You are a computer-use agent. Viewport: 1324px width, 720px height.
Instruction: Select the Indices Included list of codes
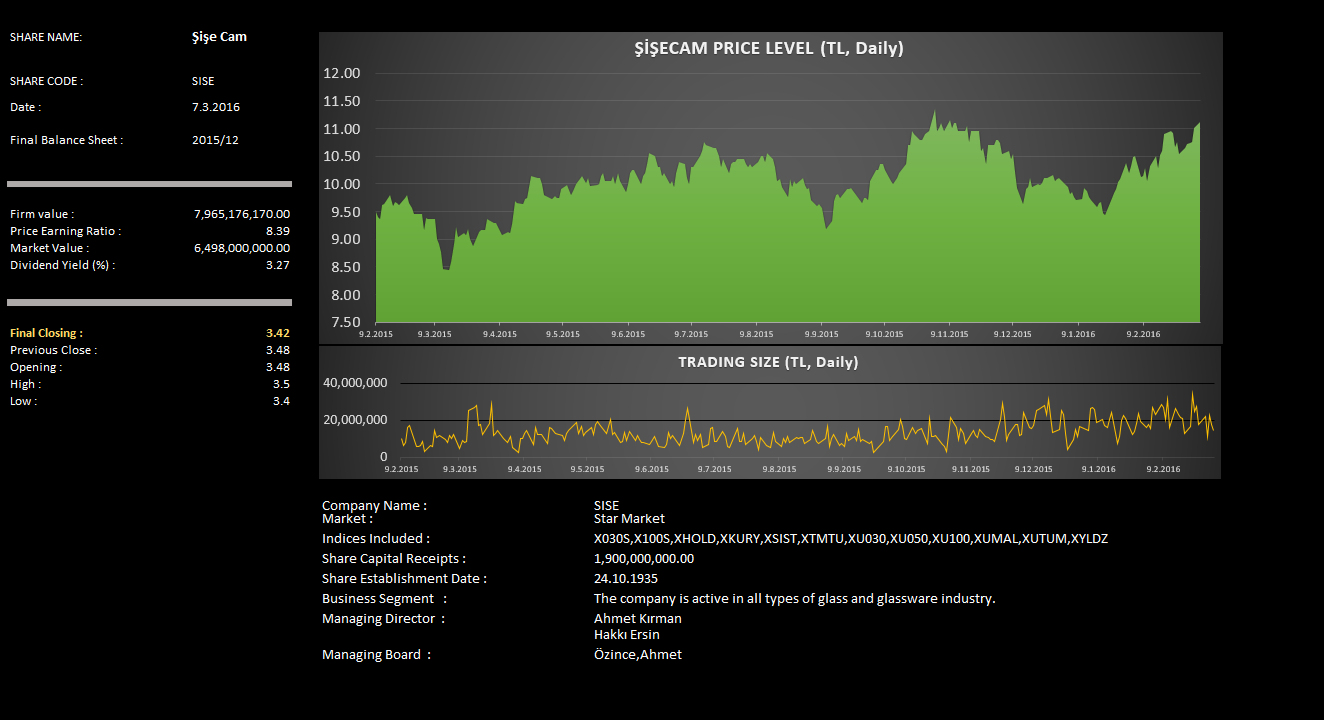click(x=851, y=539)
